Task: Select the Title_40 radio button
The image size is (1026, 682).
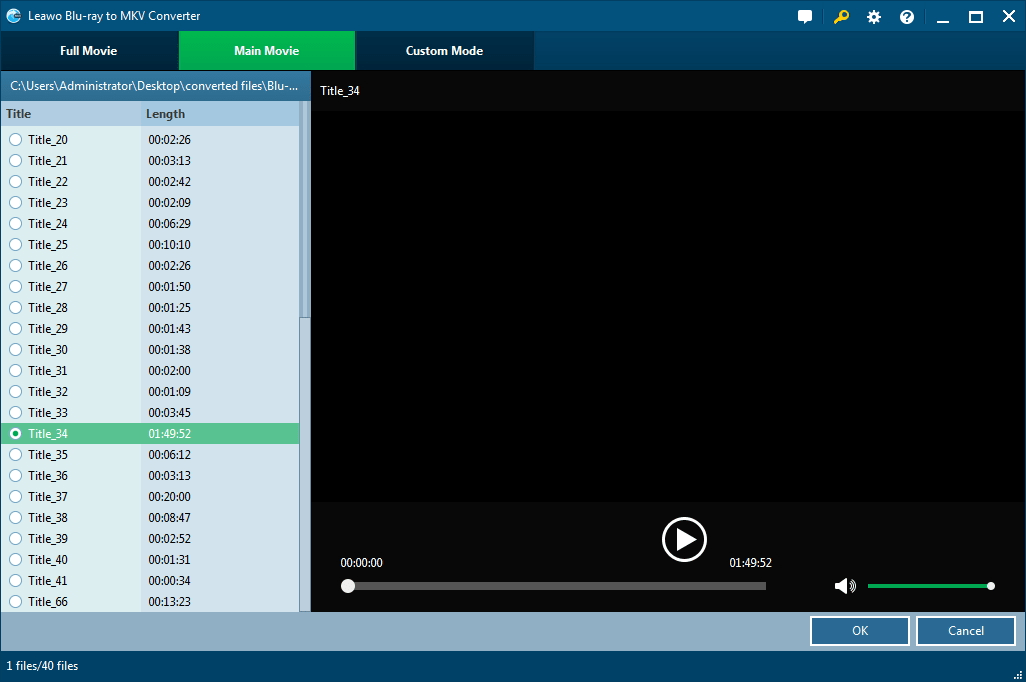Action: pyautogui.click(x=15, y=560)
